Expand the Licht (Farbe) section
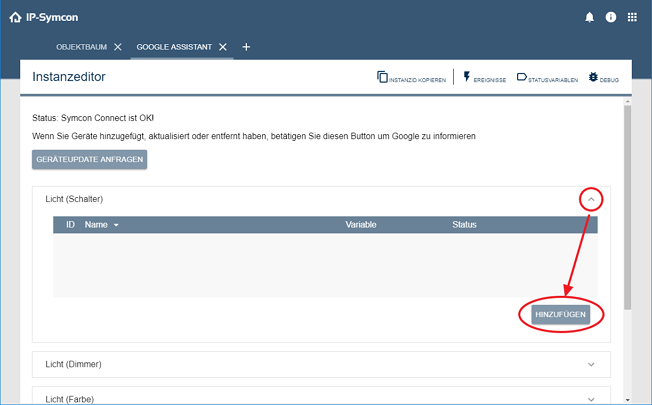652x405 pixels. tap(591, 399)
